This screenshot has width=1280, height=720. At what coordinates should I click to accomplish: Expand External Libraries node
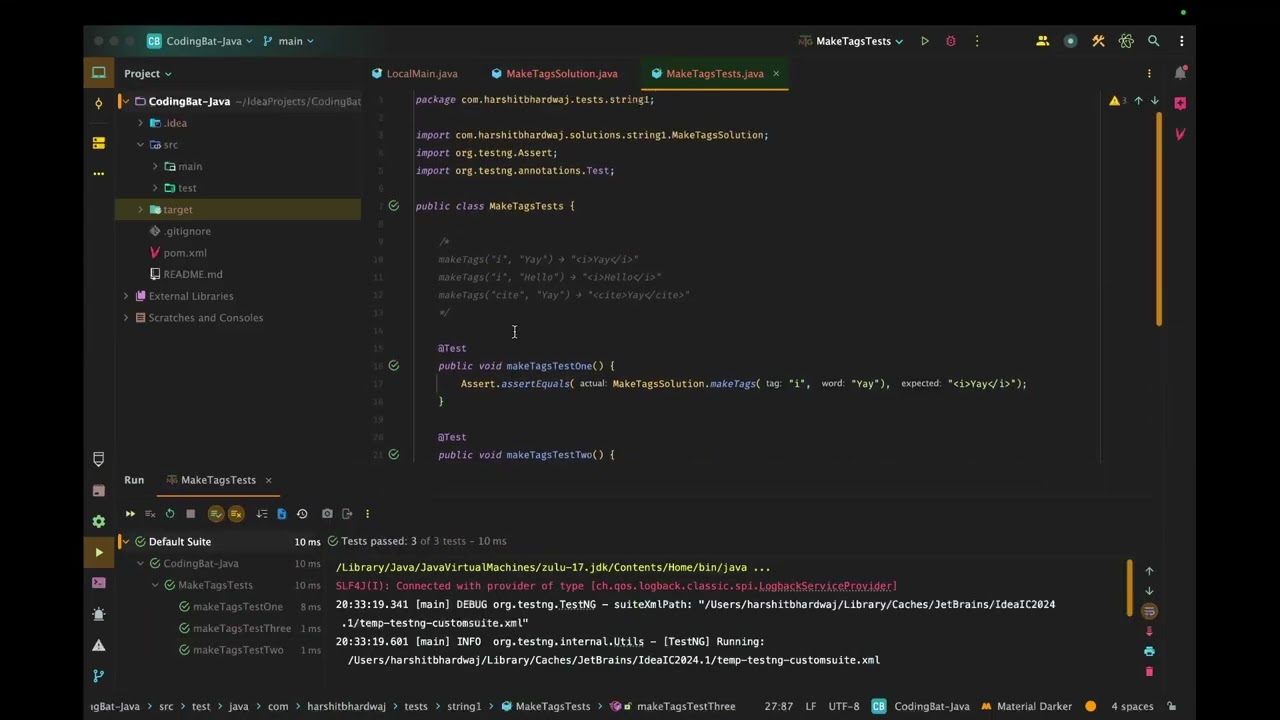pyautogui.click(x=126, y=296)
